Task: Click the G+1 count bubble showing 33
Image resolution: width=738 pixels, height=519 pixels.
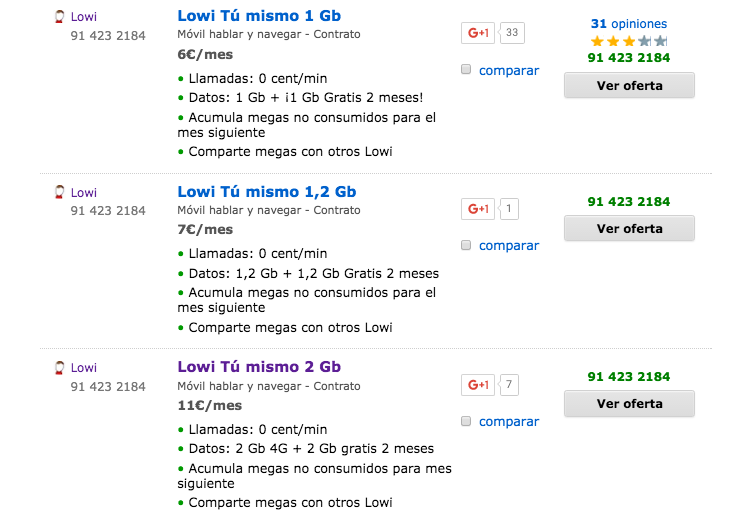Action: pyautogui.click(x=512, y=33)
